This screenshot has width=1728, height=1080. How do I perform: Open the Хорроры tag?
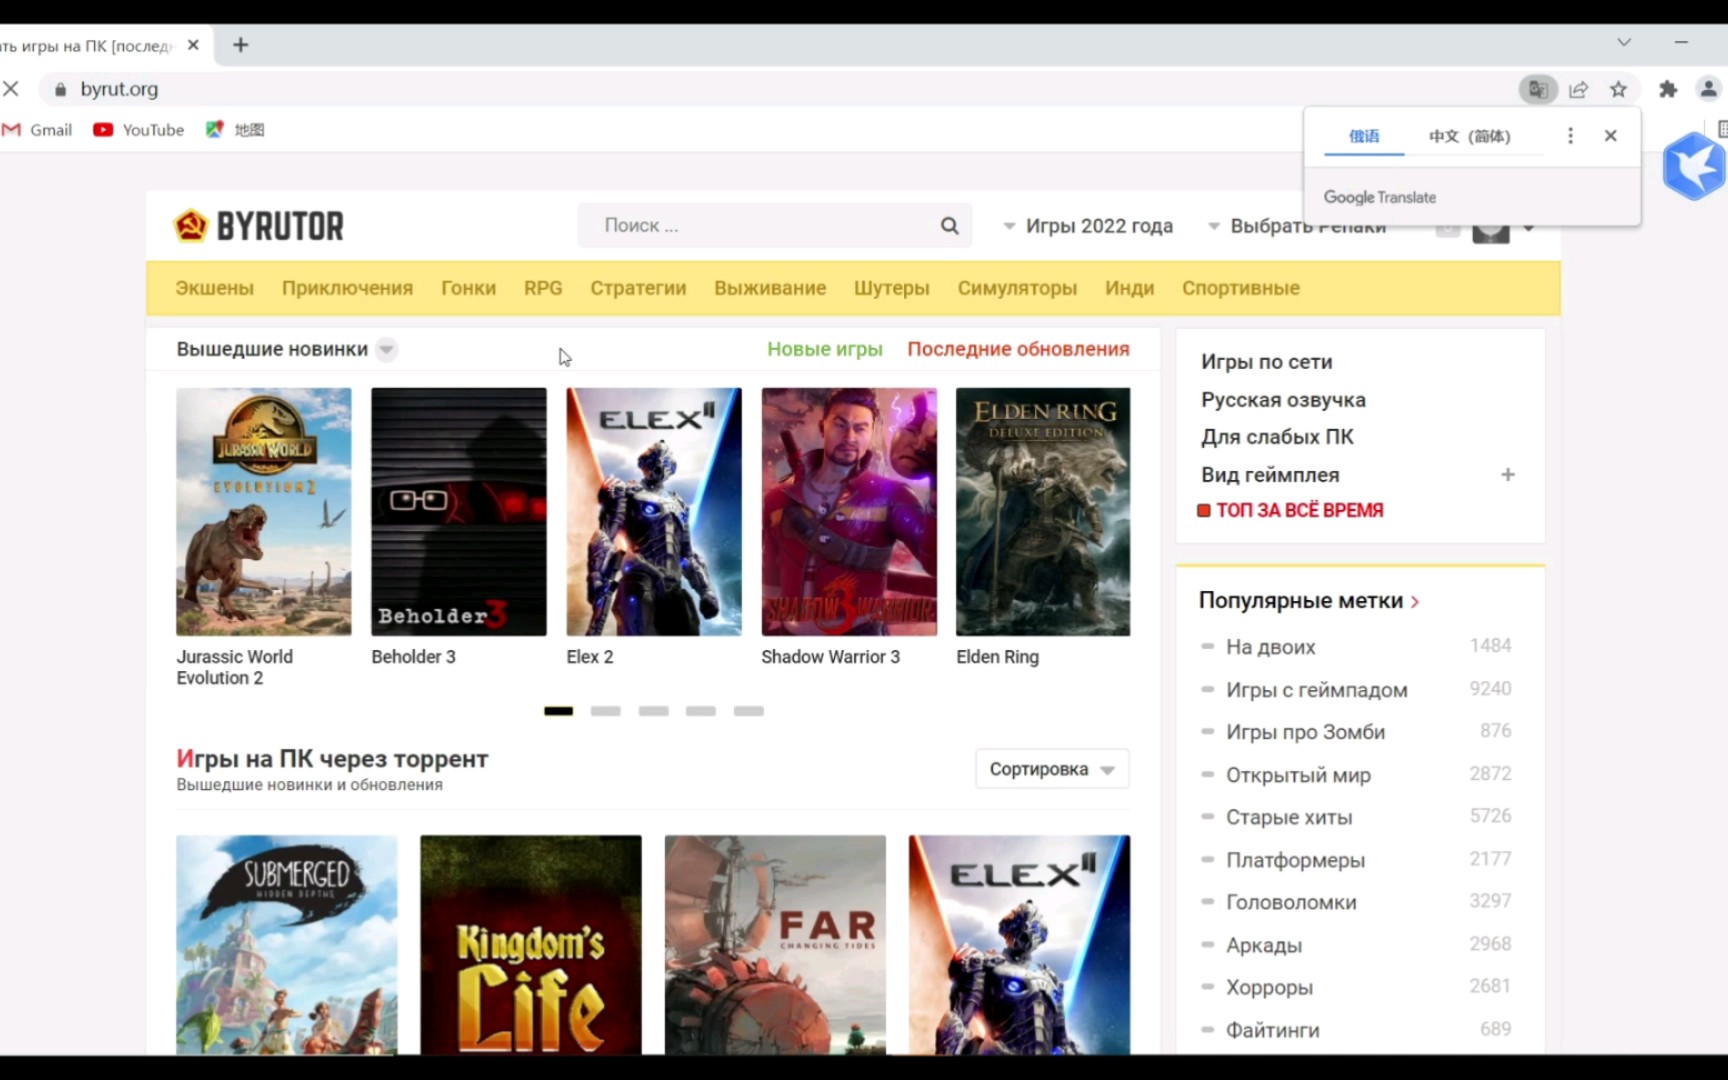(1269, 987)
